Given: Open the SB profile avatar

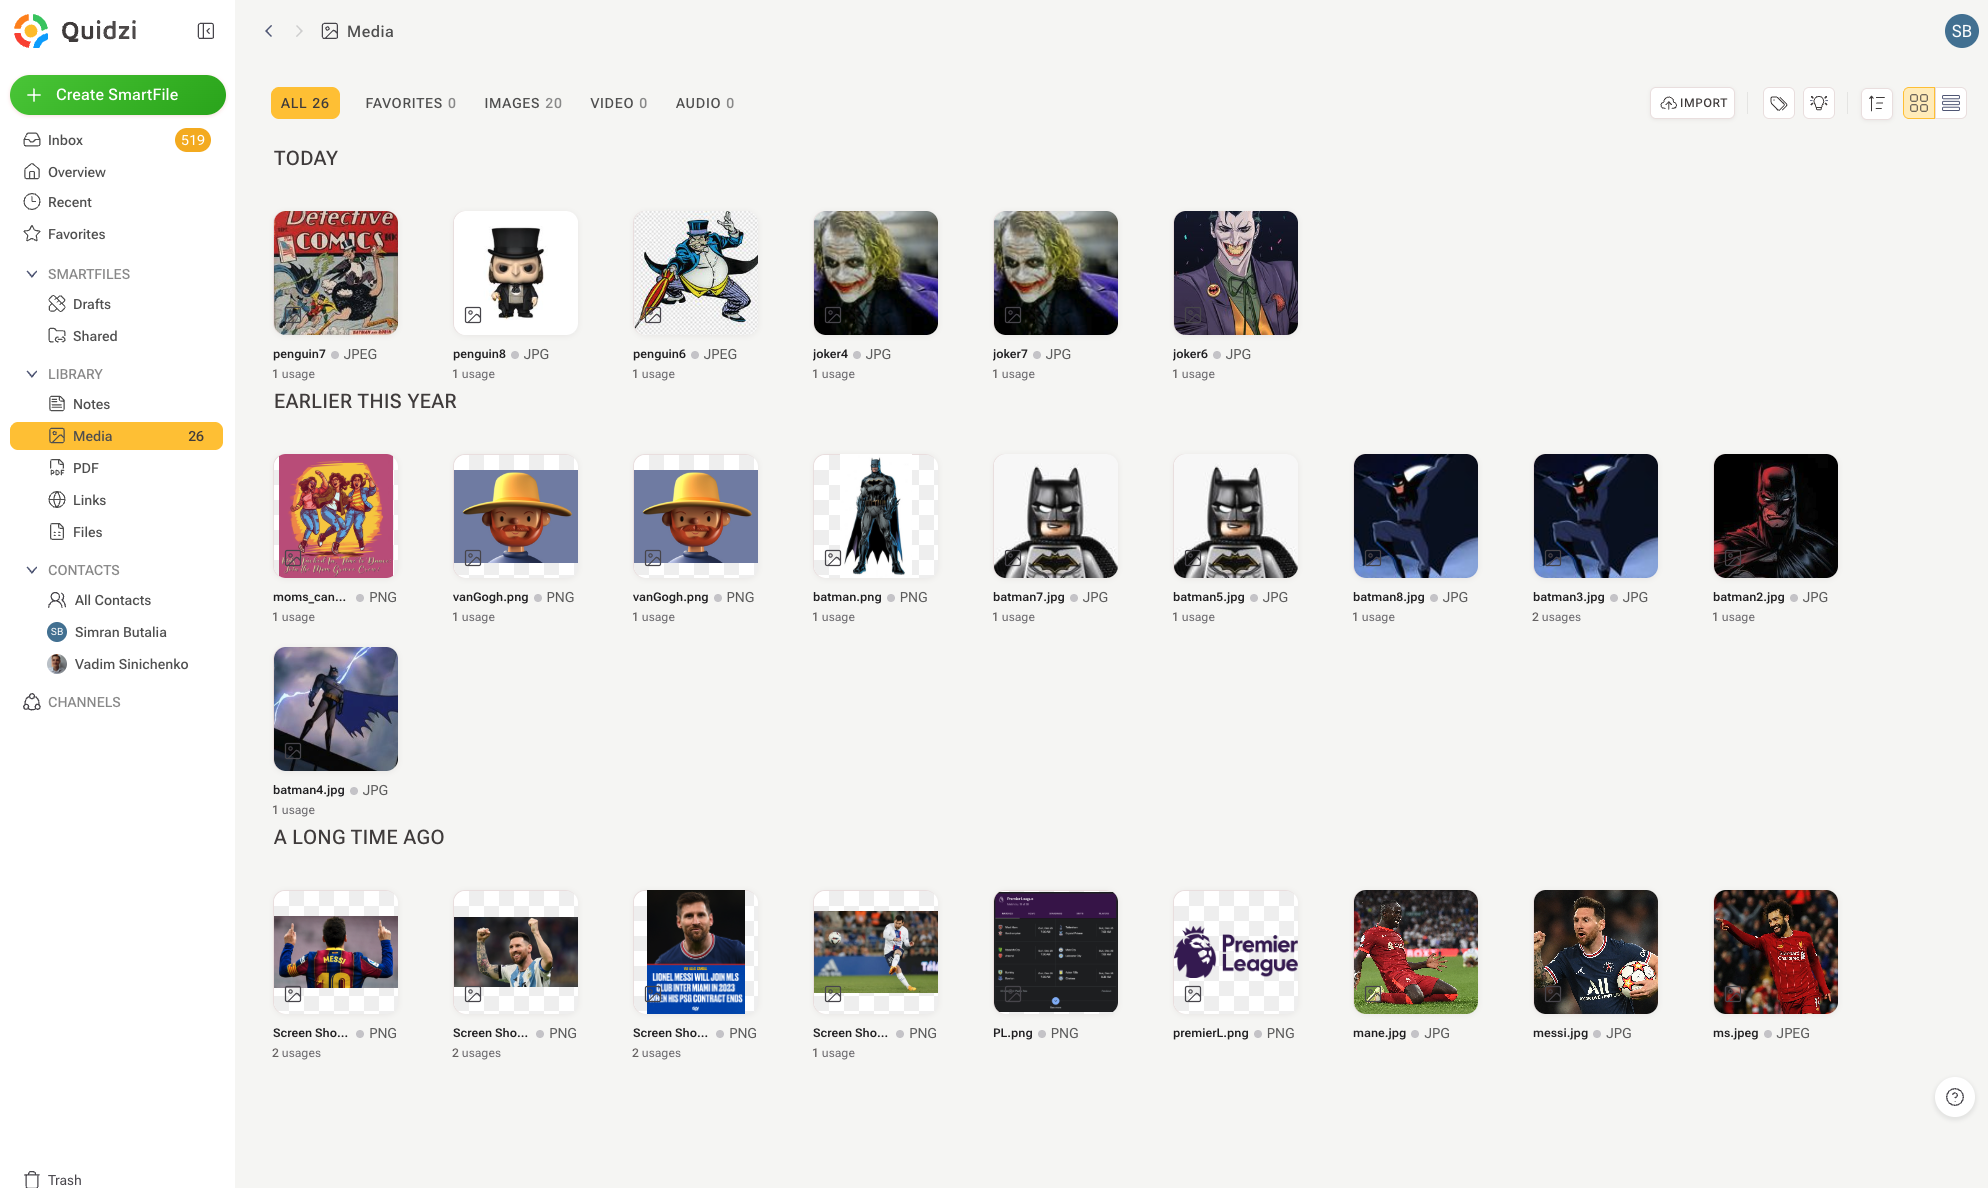Looking at the screenshot, I should pyautogui.click(x=1961, y=31).
